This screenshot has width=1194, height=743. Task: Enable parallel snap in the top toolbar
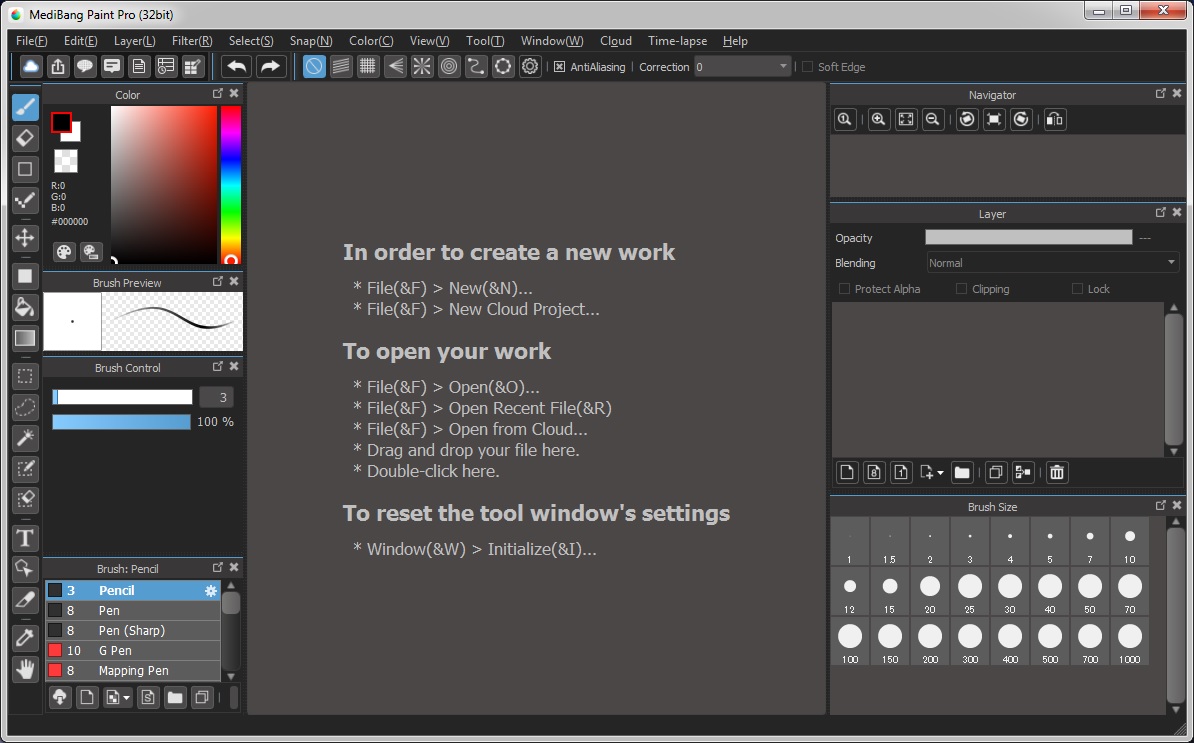point(340,66)
